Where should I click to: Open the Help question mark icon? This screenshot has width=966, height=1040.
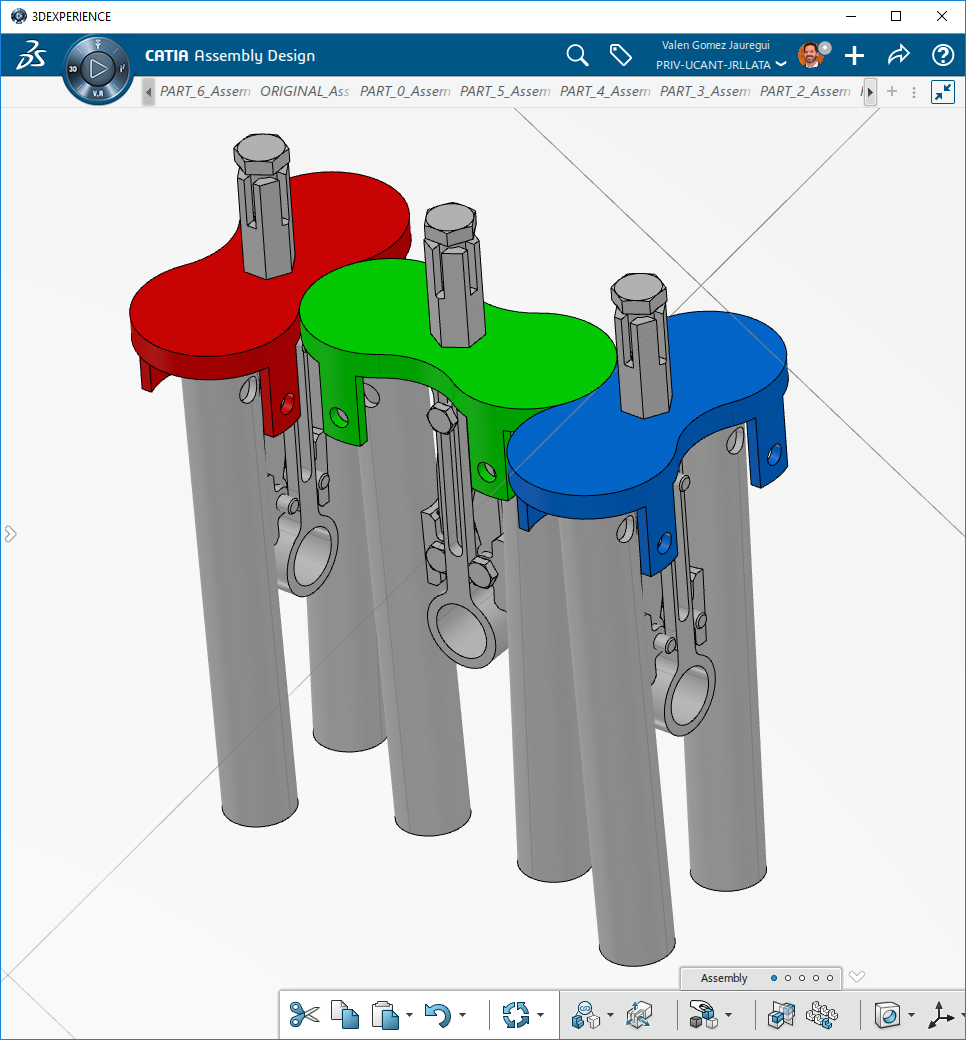point(943,55)
